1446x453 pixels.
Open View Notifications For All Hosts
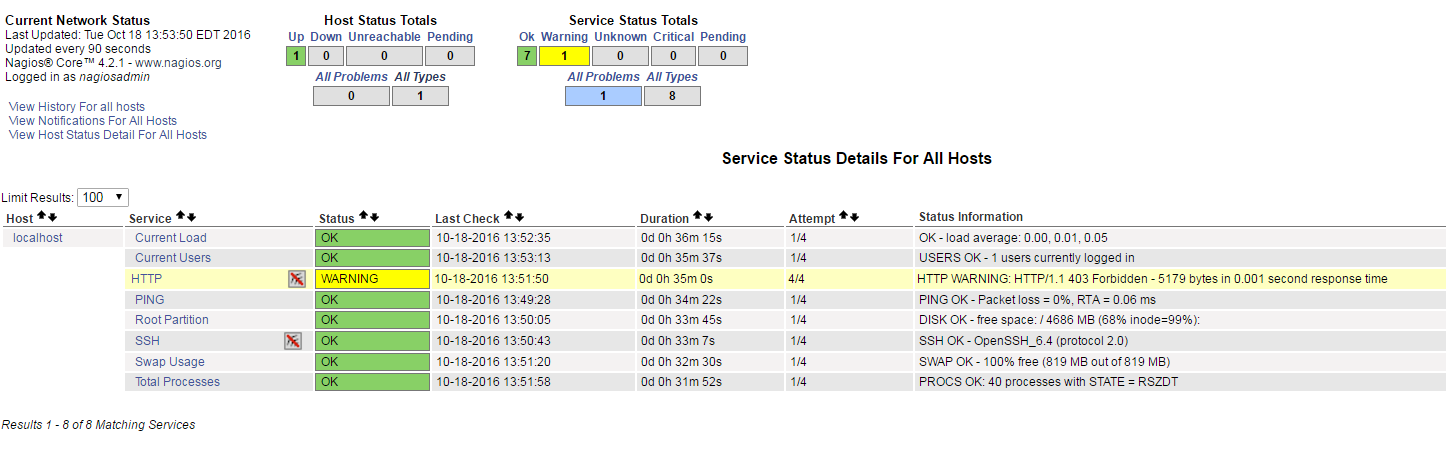93,121
